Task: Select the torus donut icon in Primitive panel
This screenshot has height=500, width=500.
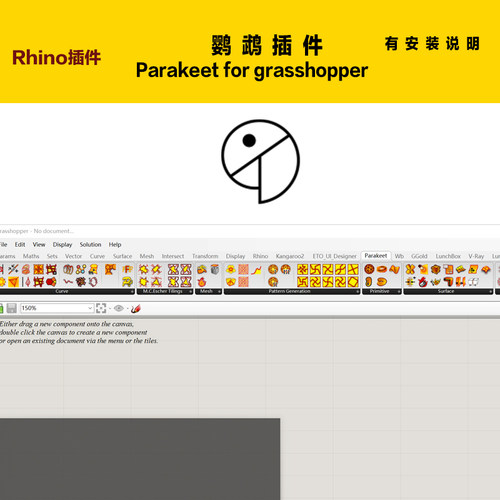Action: coord(382,269)
